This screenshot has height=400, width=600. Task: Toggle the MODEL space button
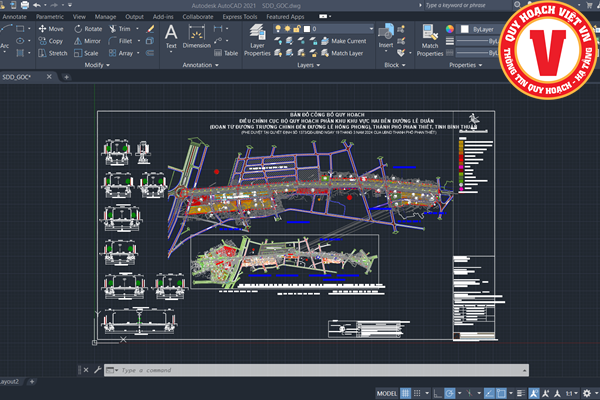click(386, 392)
